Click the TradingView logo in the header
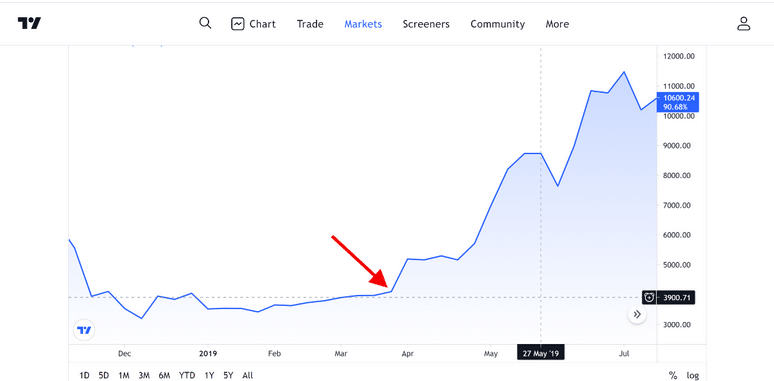This screenshot has width=774, height=381. tap(29, 23)
